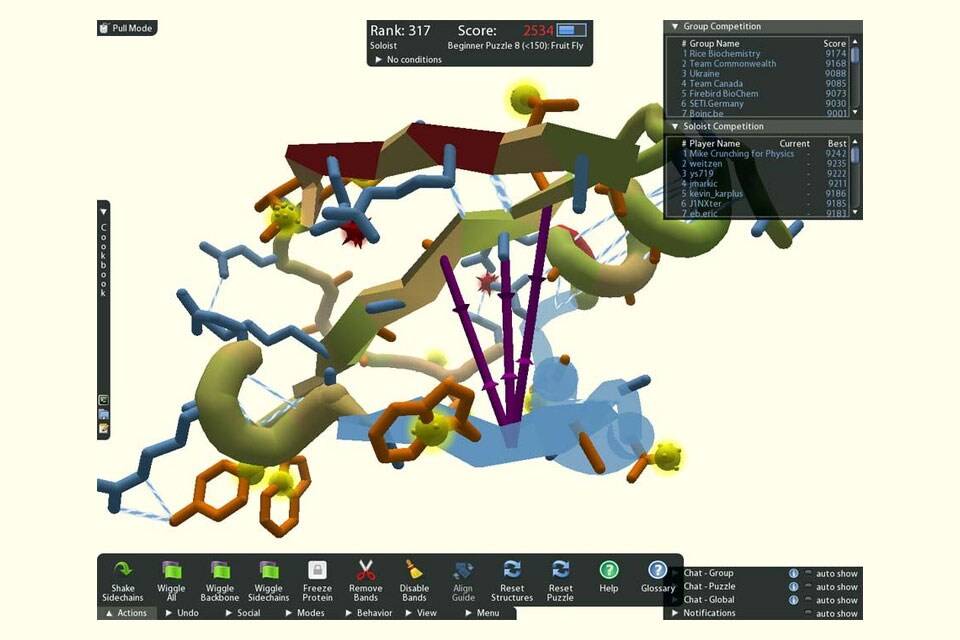Open the Social menu
The height and width of the screenshot is (640, 960).
pos(242,612)
